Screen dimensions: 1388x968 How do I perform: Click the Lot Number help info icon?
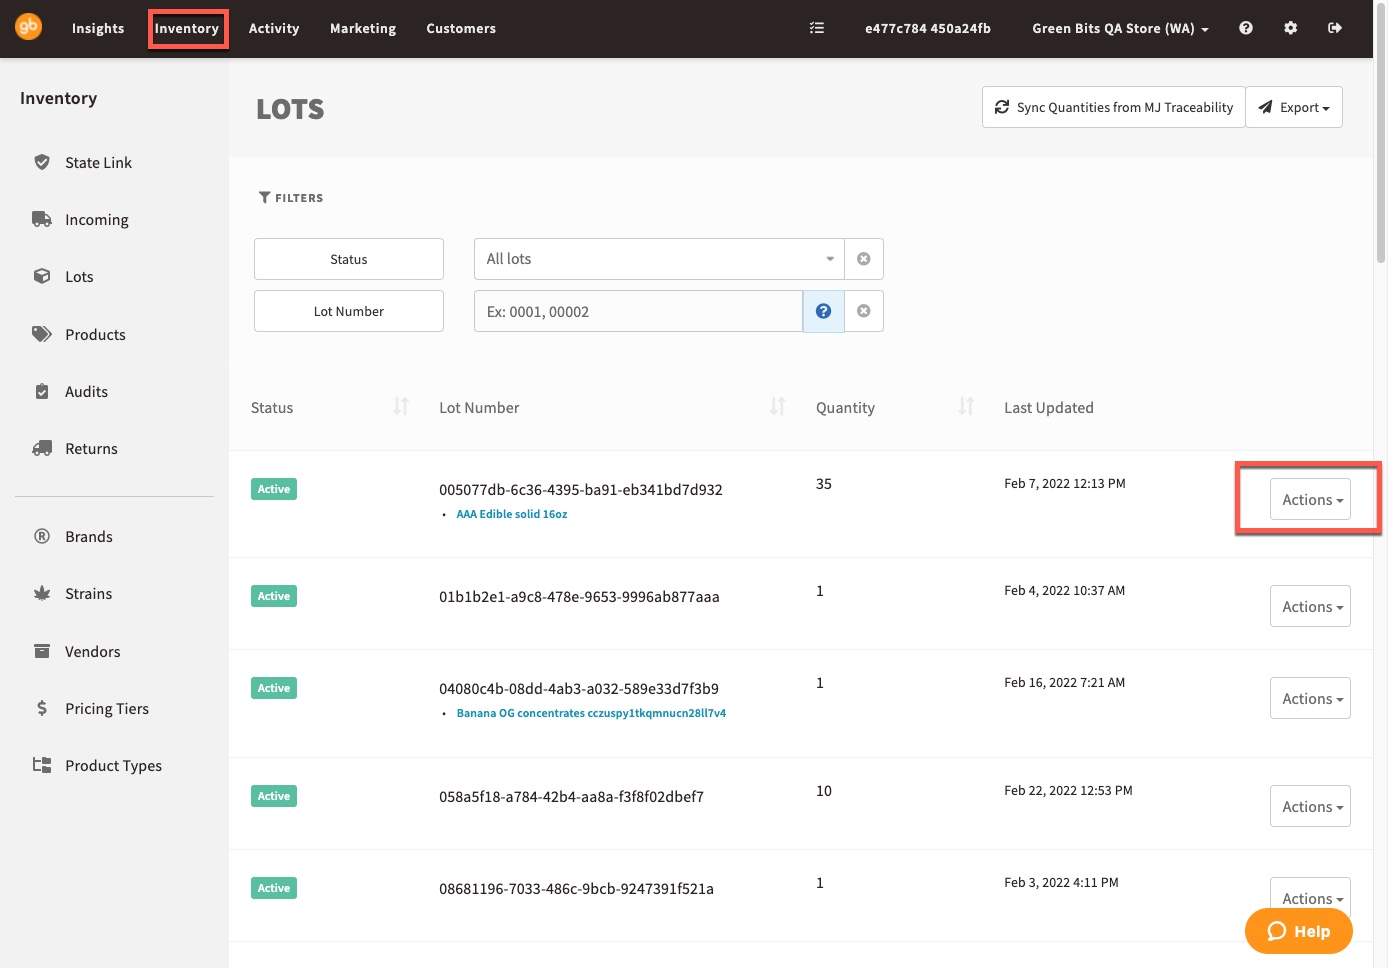click(x=823, y=311)
